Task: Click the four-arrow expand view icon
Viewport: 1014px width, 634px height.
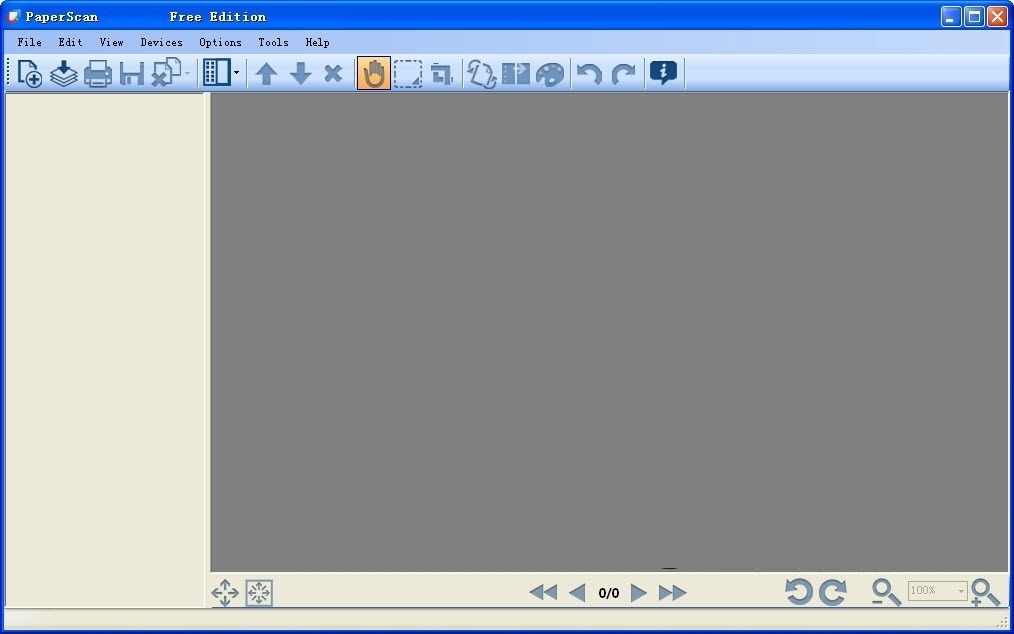Action: [225, 593]
